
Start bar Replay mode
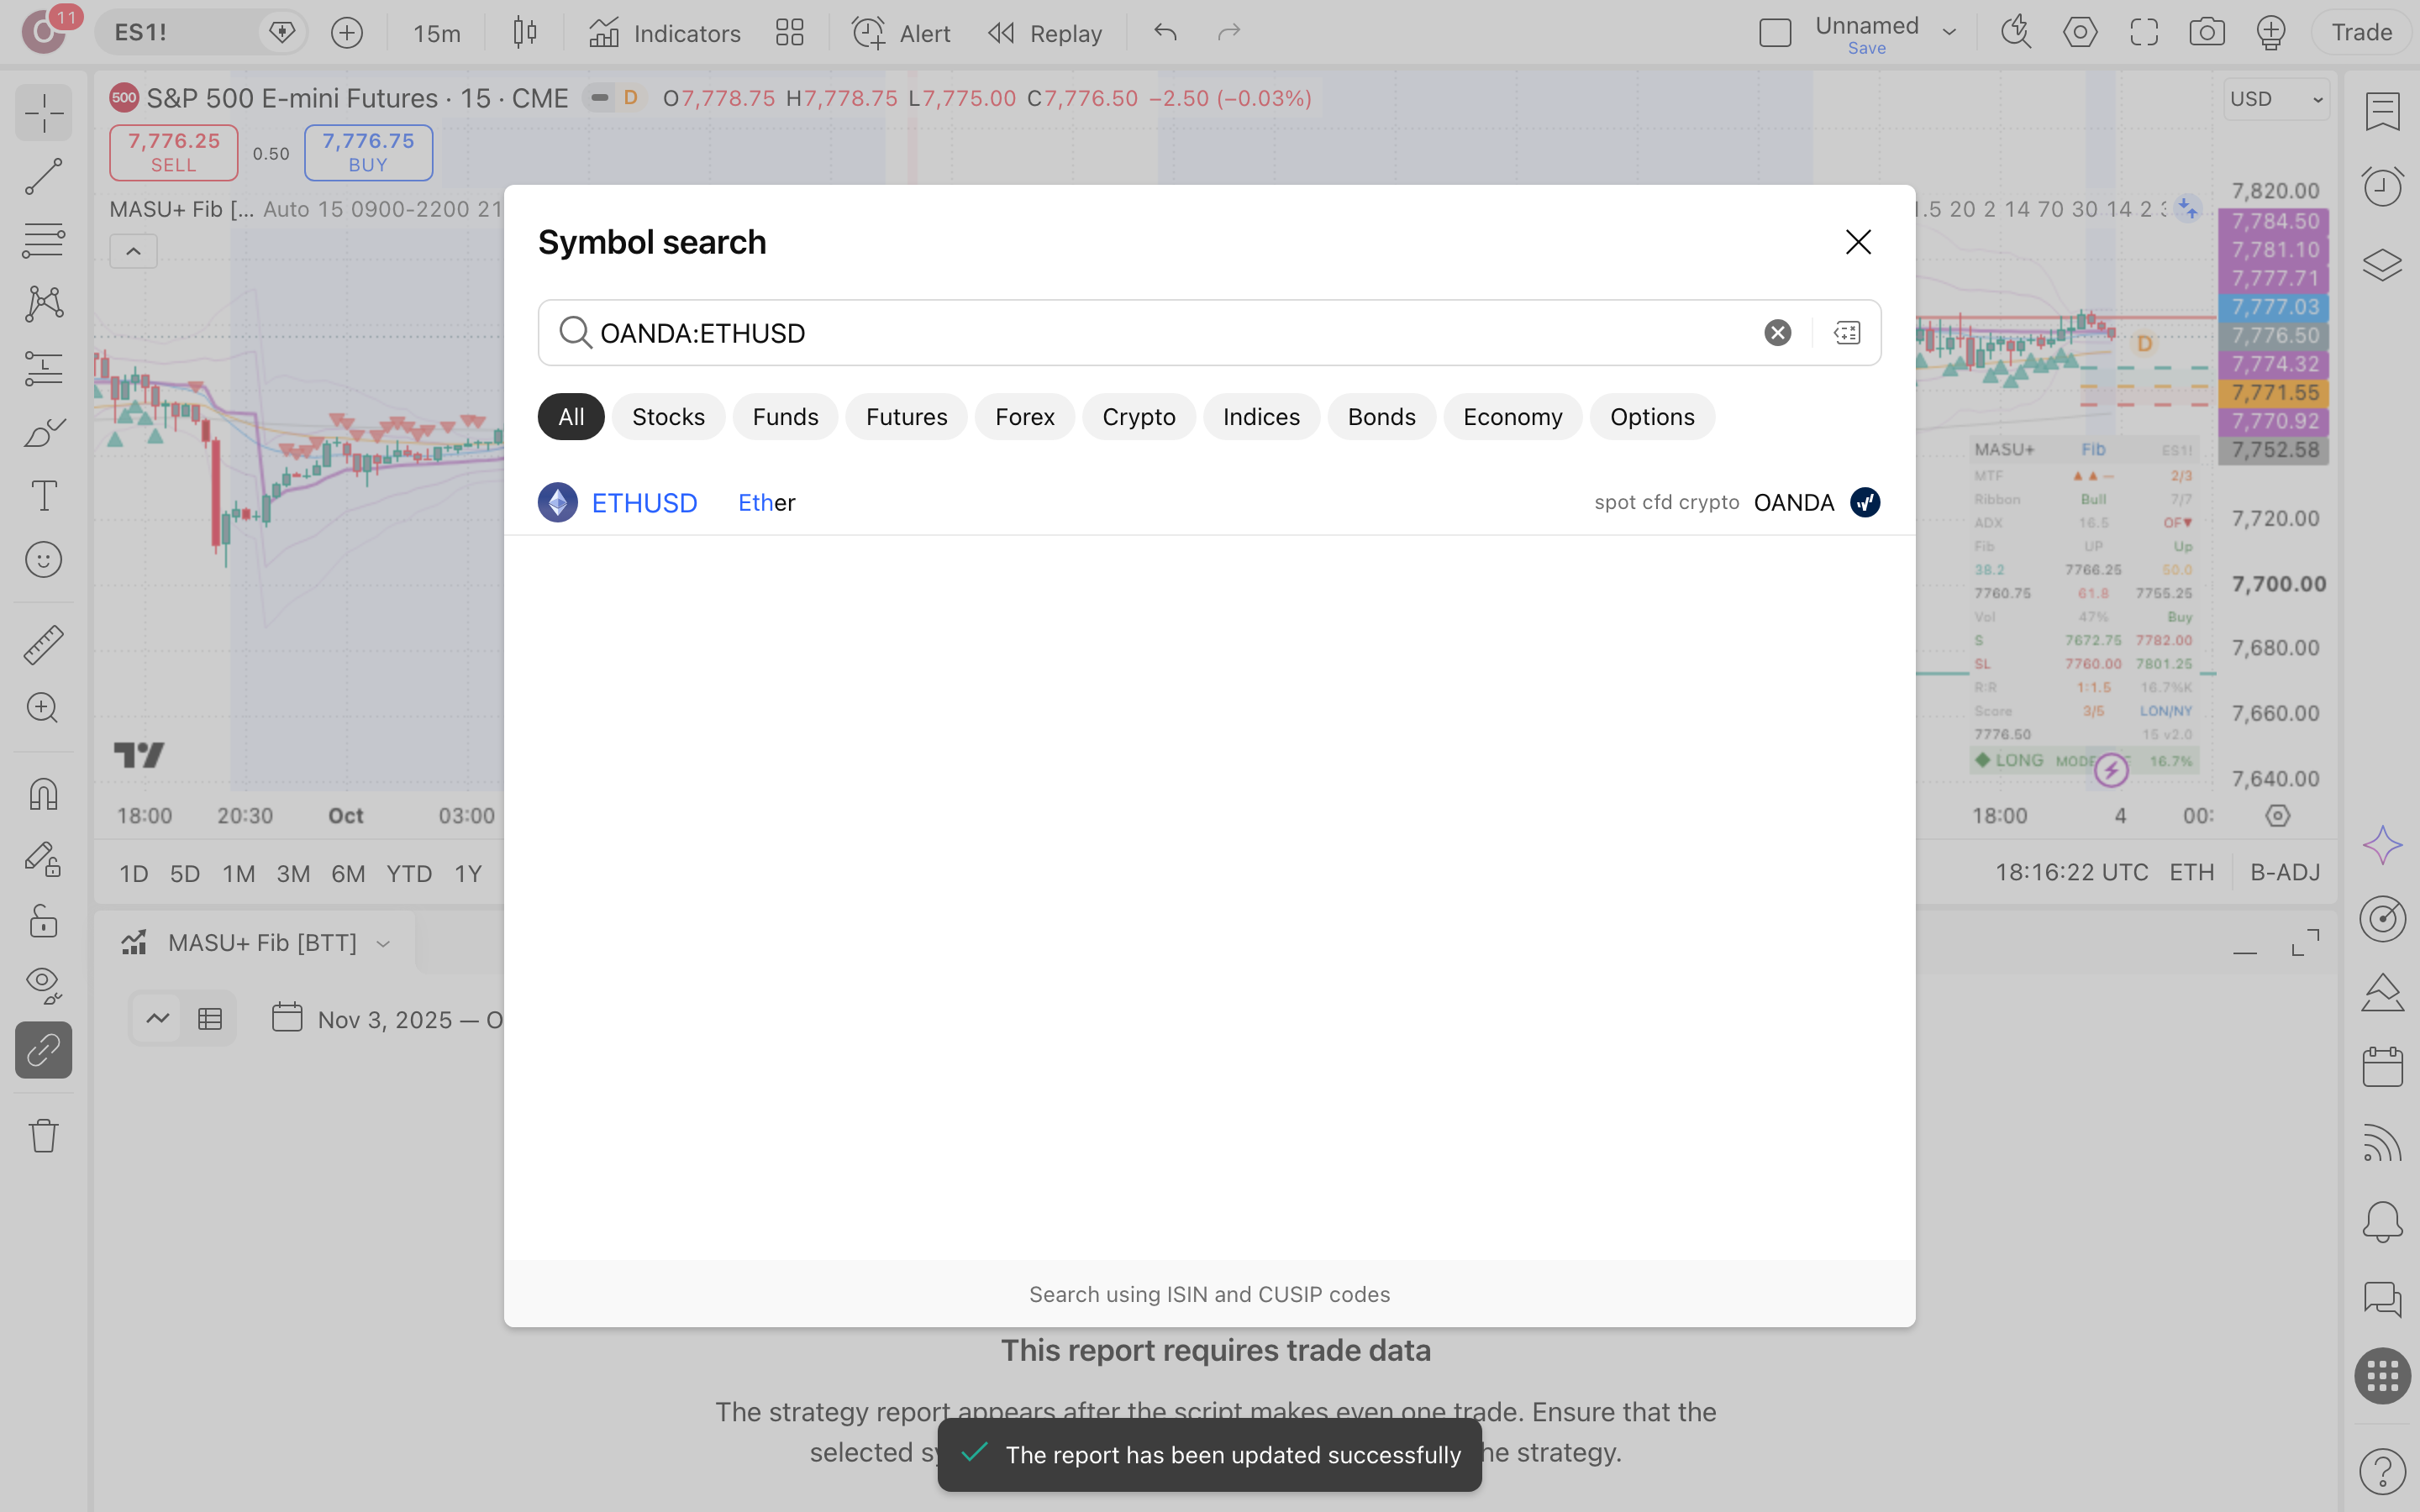[x=1045, y=33]
